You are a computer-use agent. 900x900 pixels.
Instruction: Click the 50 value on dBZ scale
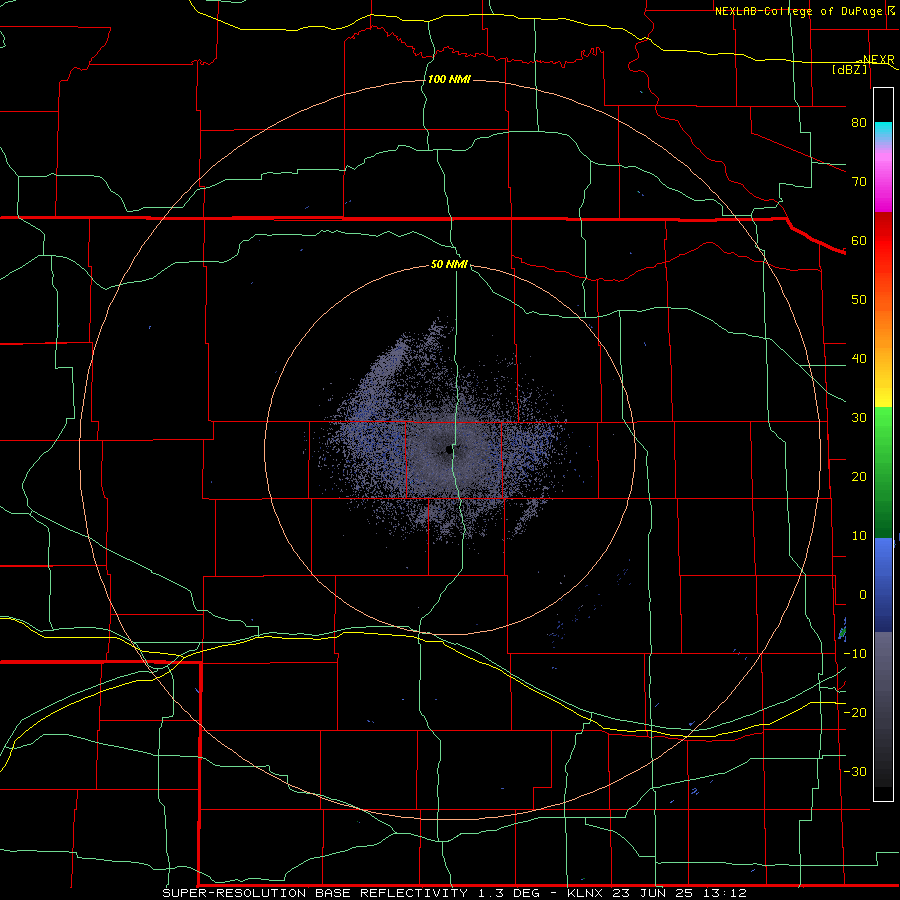point(859,300)
